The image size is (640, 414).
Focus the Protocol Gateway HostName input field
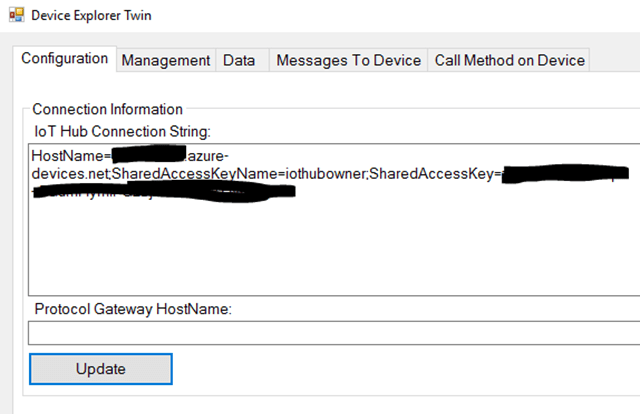pos(330,333)
